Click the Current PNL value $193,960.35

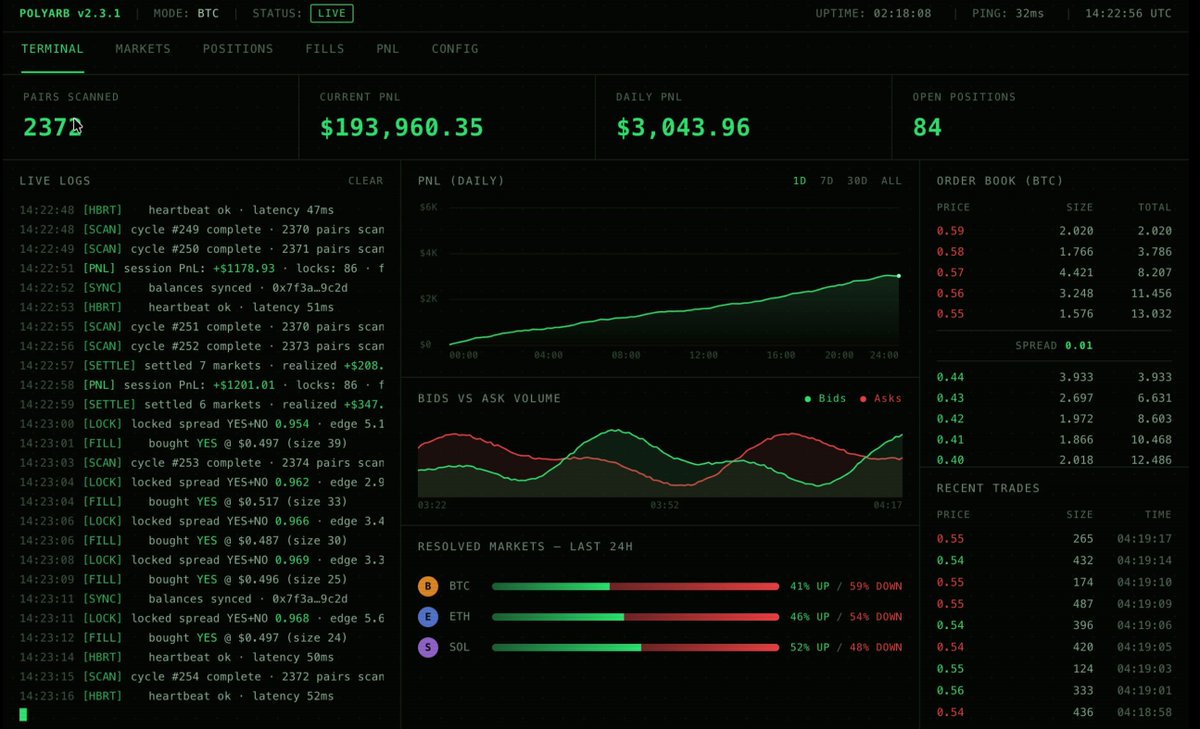pos(402,128)
